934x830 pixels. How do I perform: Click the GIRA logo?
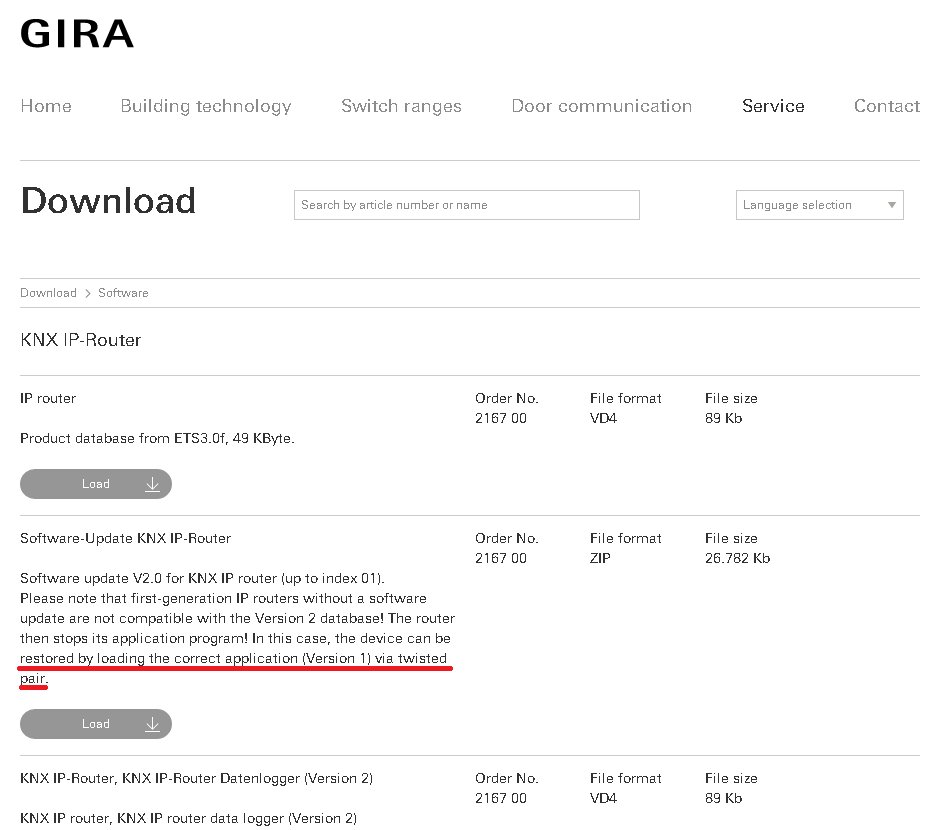coord(77,34)
